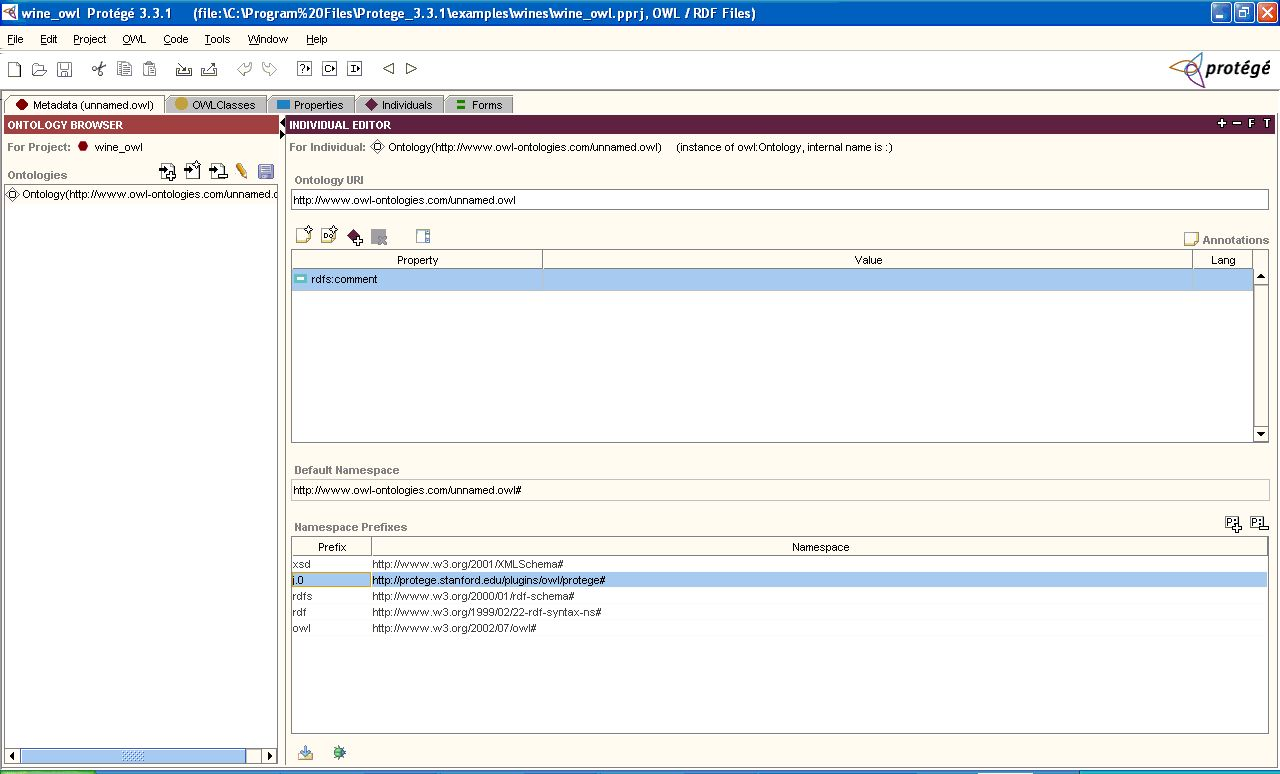Click annotations table scroll up arrow
This screenshot has height=774, width=1280.
click(1260, 277)
